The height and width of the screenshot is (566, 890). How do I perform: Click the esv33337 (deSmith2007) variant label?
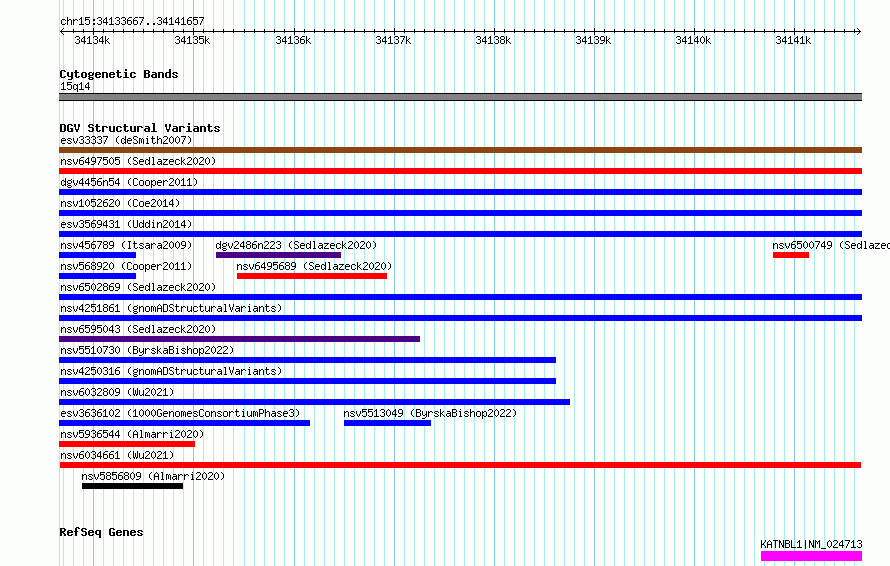click(x=126, y=140)
